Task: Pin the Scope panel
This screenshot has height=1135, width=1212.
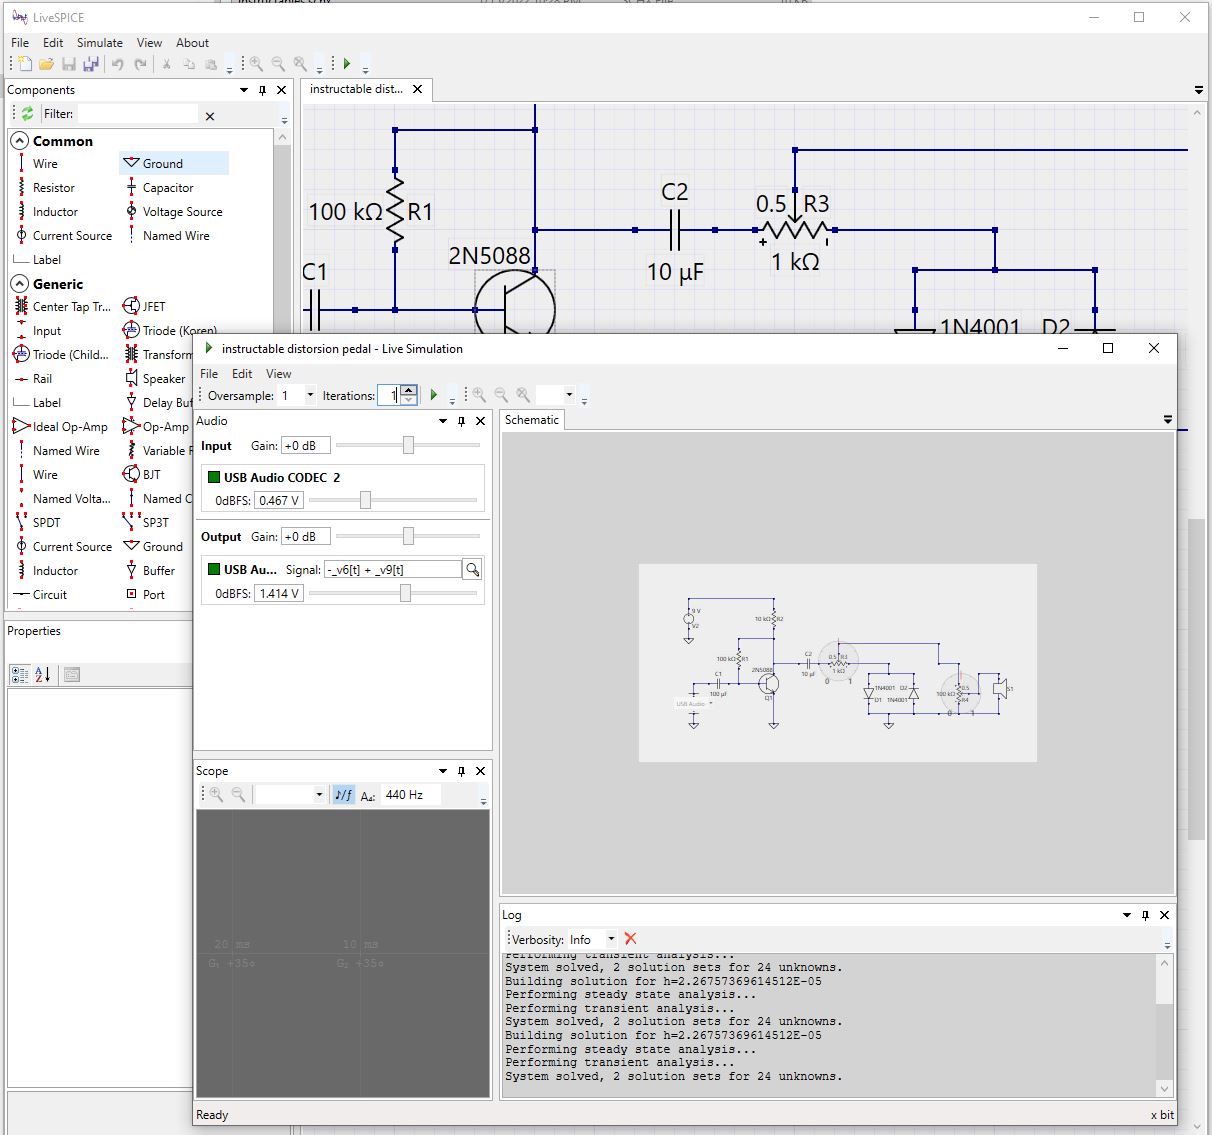Action: click(461, 771)
